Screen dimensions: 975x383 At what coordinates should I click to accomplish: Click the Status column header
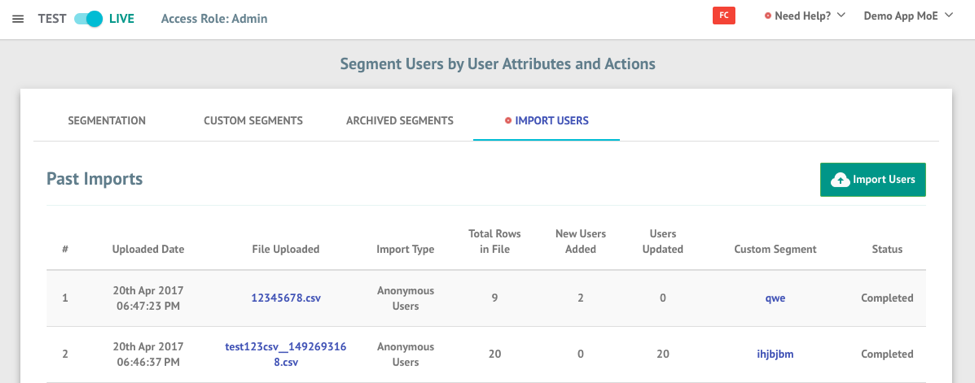(887, 249)
